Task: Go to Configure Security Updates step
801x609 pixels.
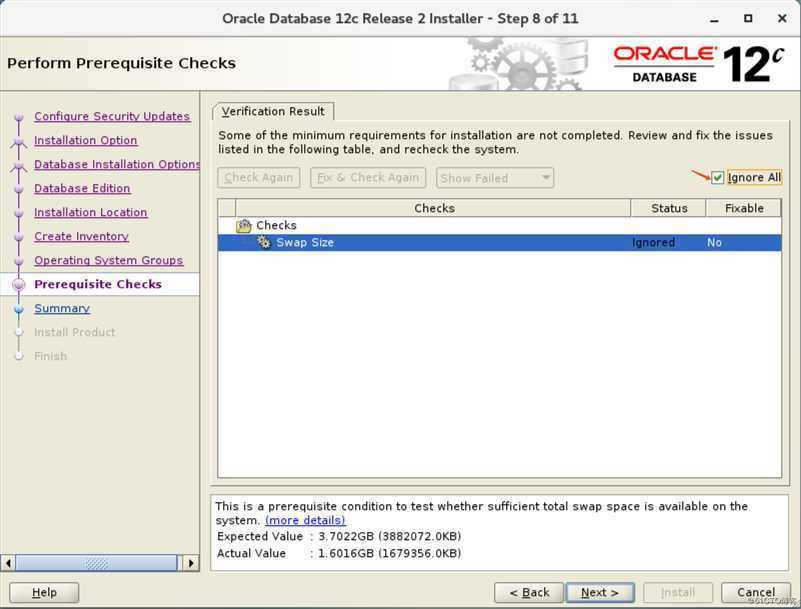Action: click(x=112, y=116)
